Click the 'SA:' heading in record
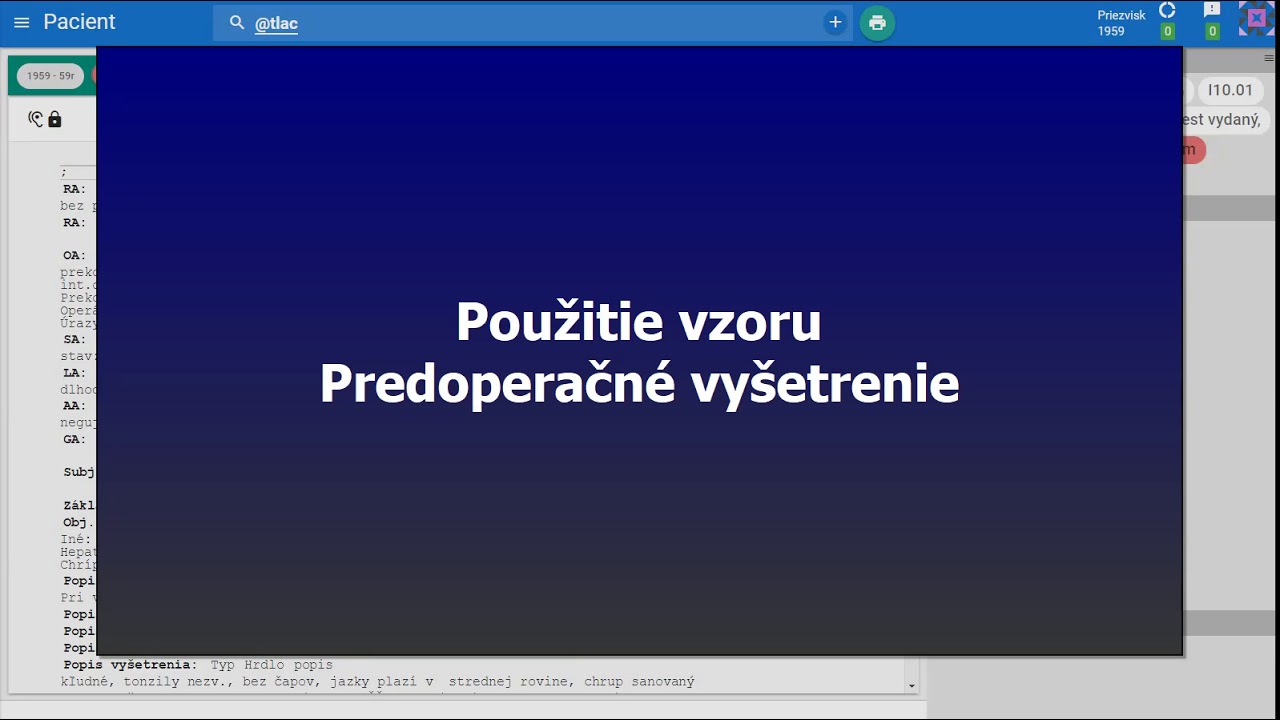This screenshot has height=720, width=1280. [x=74, y=340]
